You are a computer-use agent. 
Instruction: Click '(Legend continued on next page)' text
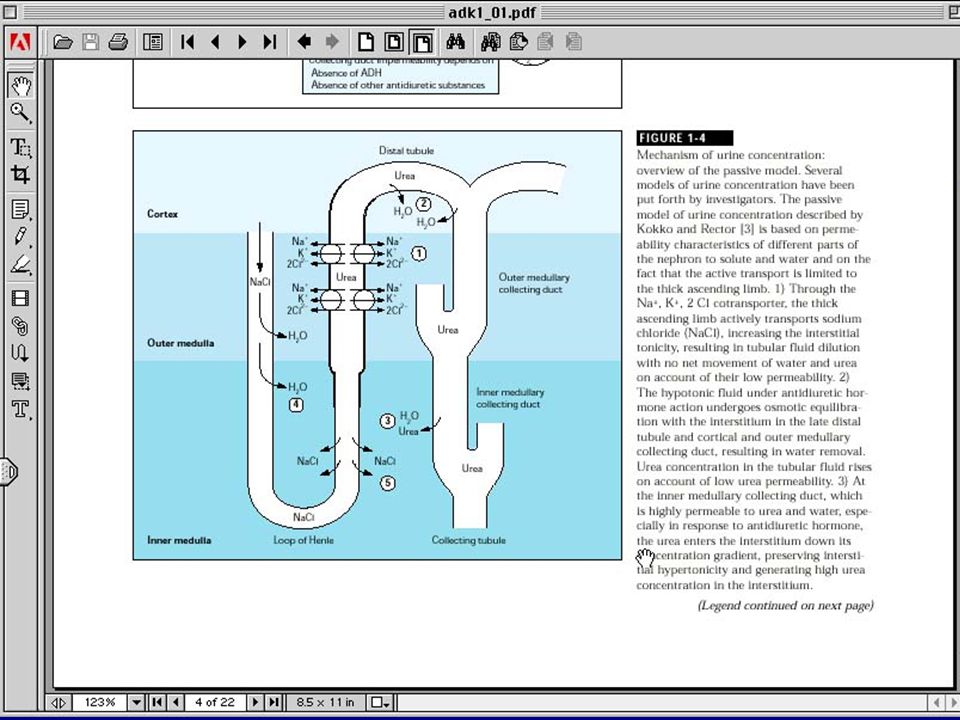coord(786,606)
